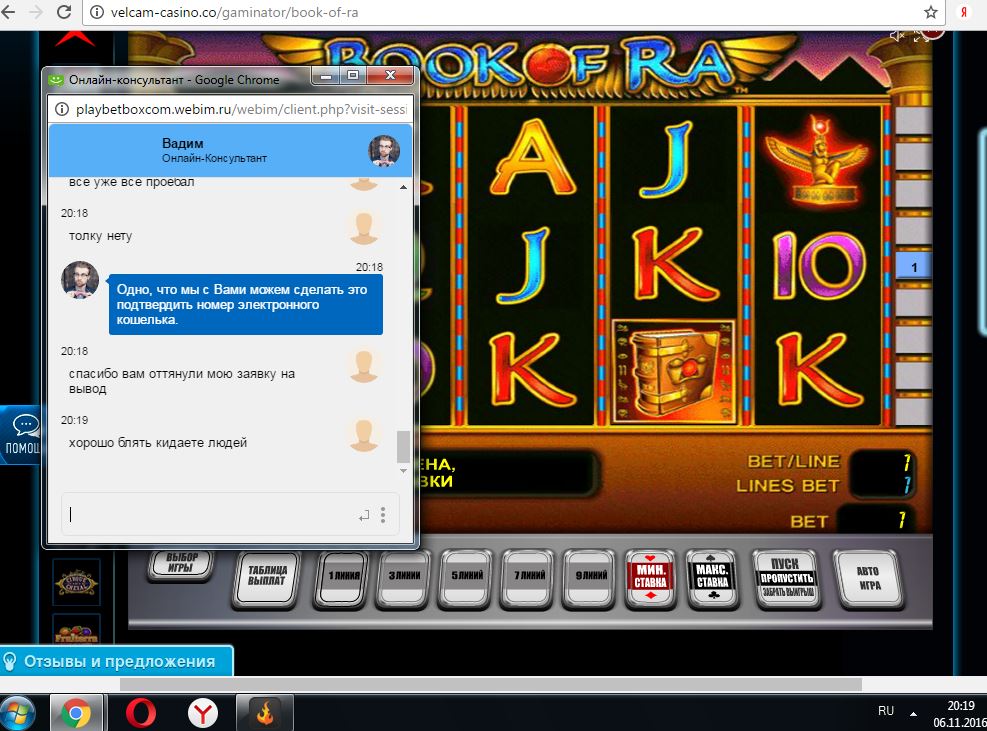987x731 pixels.
Task: Click message 'толку нету'
Action: [100, 236]
